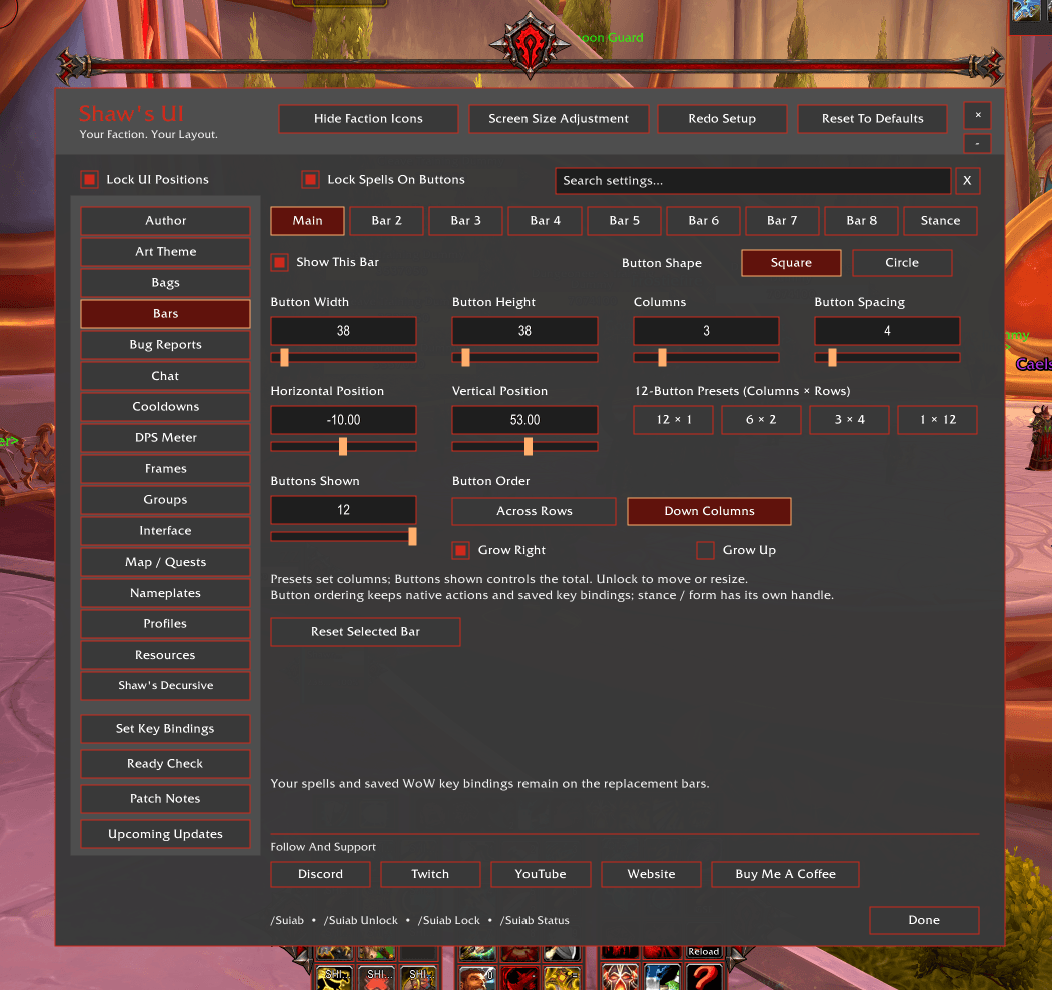Apply the 12 × 1 preset
The image size is (1052, 990).
674,420
